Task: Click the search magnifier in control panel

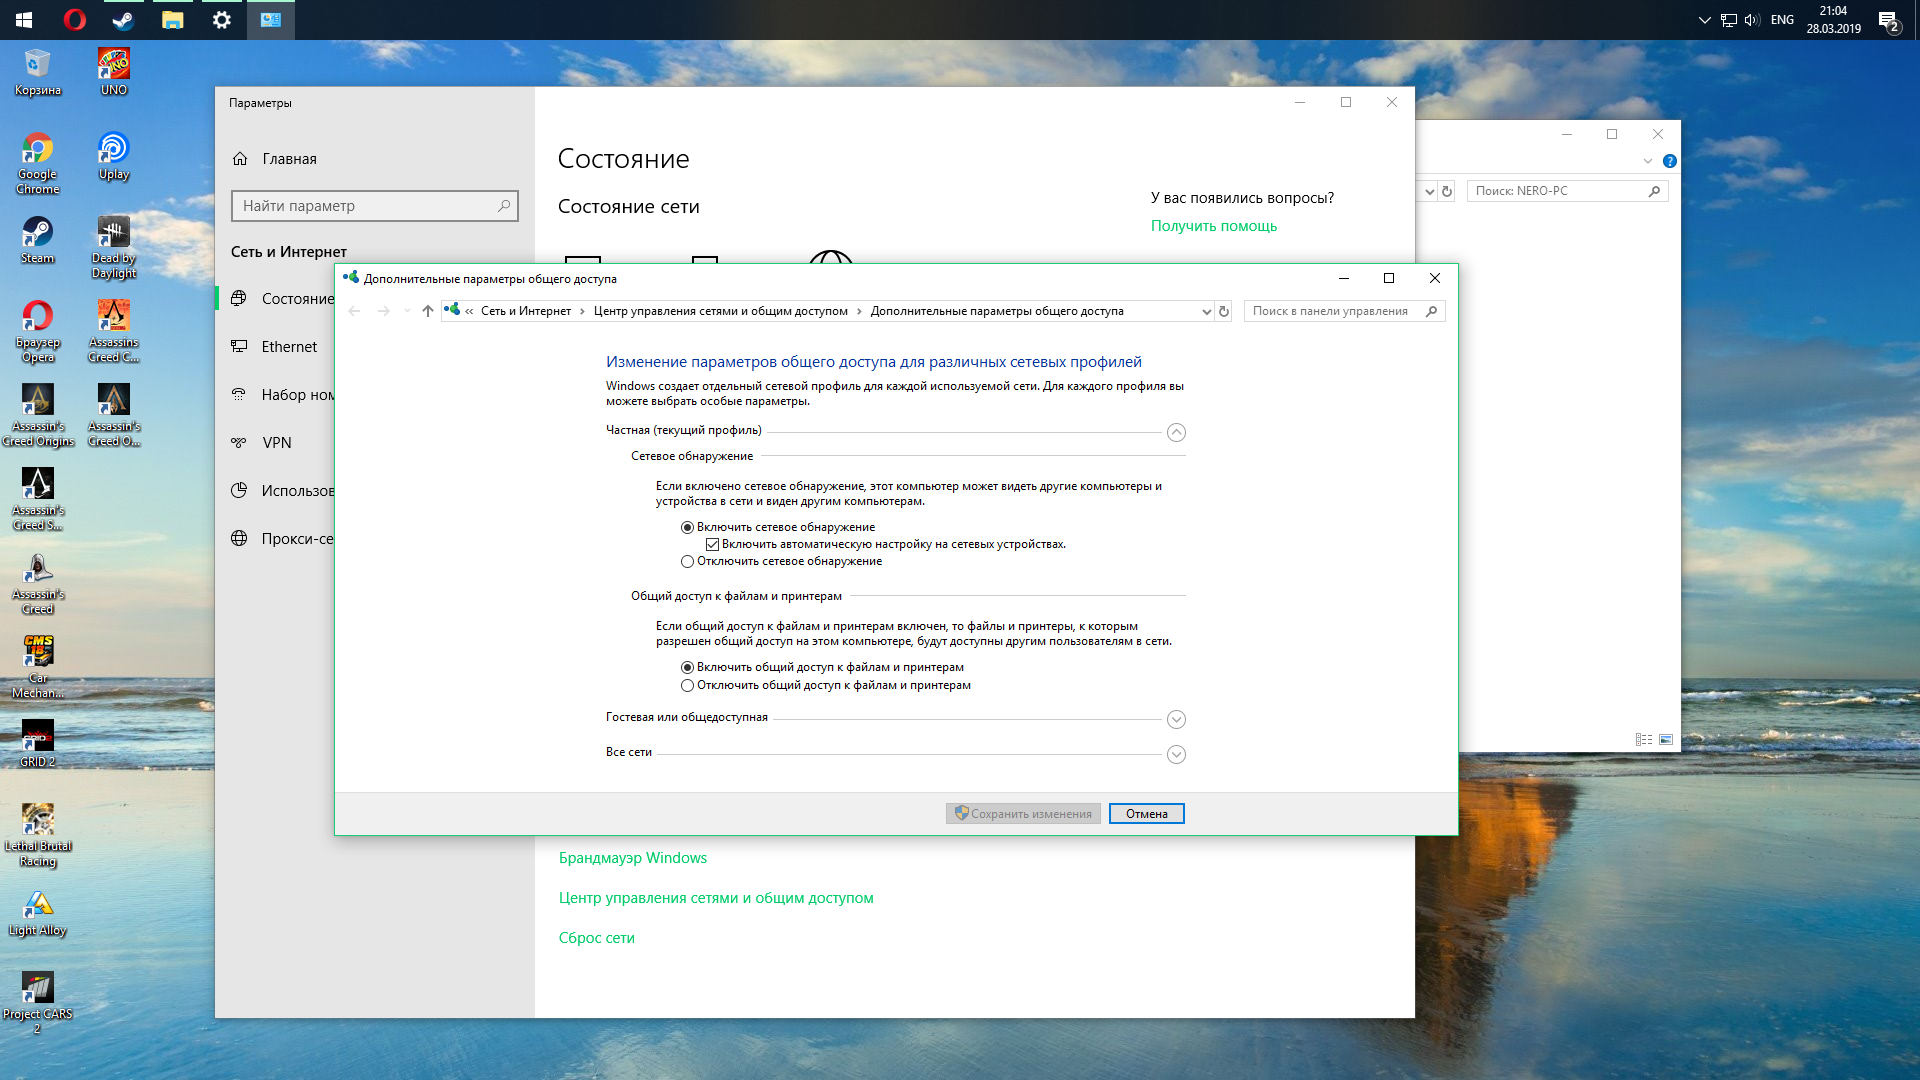Action: [1431, 311]
